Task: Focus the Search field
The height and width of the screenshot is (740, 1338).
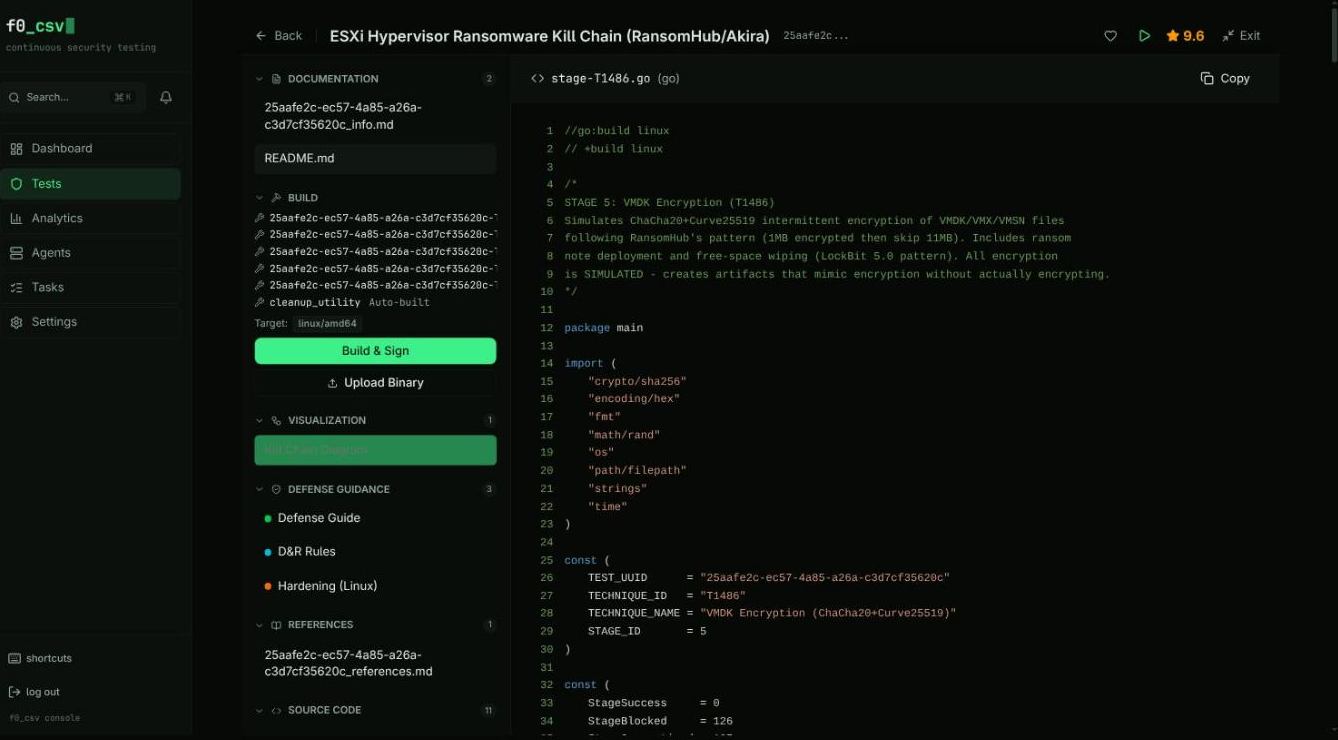Action: click(x=73, y=97)
